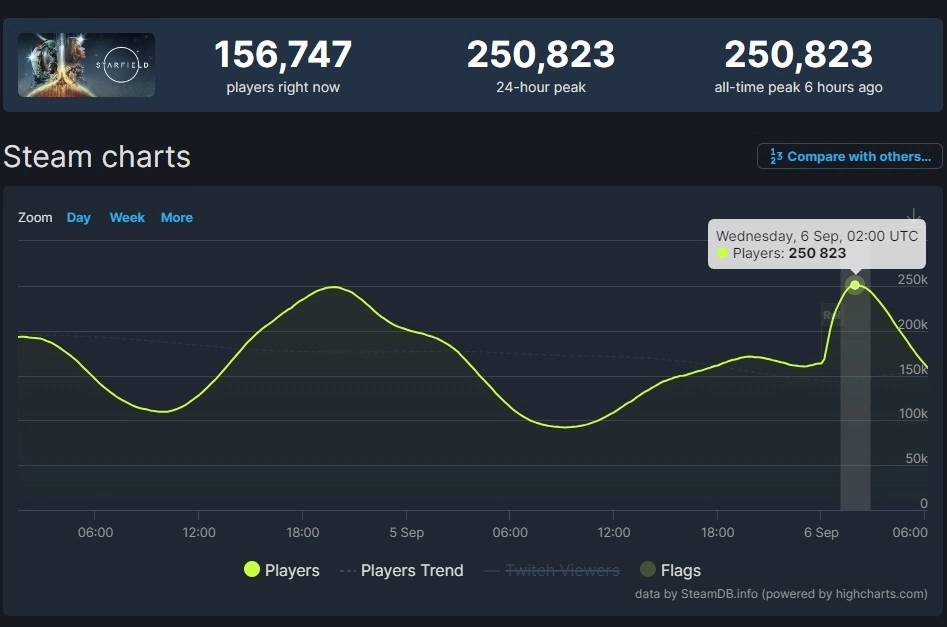The width and height of the screenshot is (947, 627).
Task: Click the all-time peak stat of 250,823
Action: (800, 55)
